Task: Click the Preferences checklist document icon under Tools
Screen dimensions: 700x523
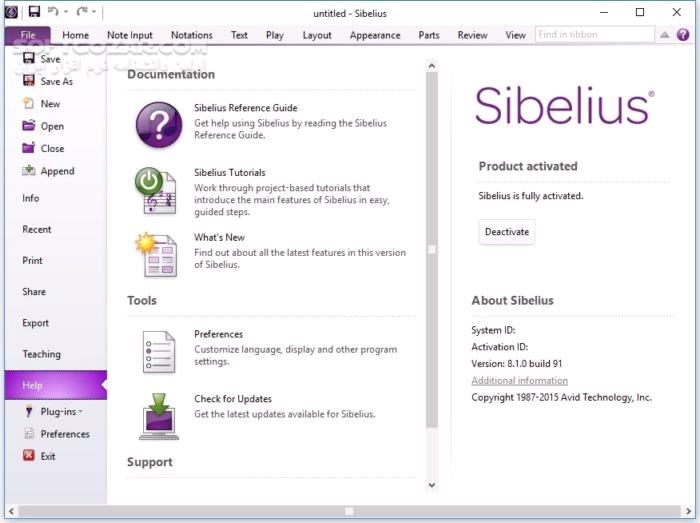Action: pyautogui.click(x=158, y=352)
